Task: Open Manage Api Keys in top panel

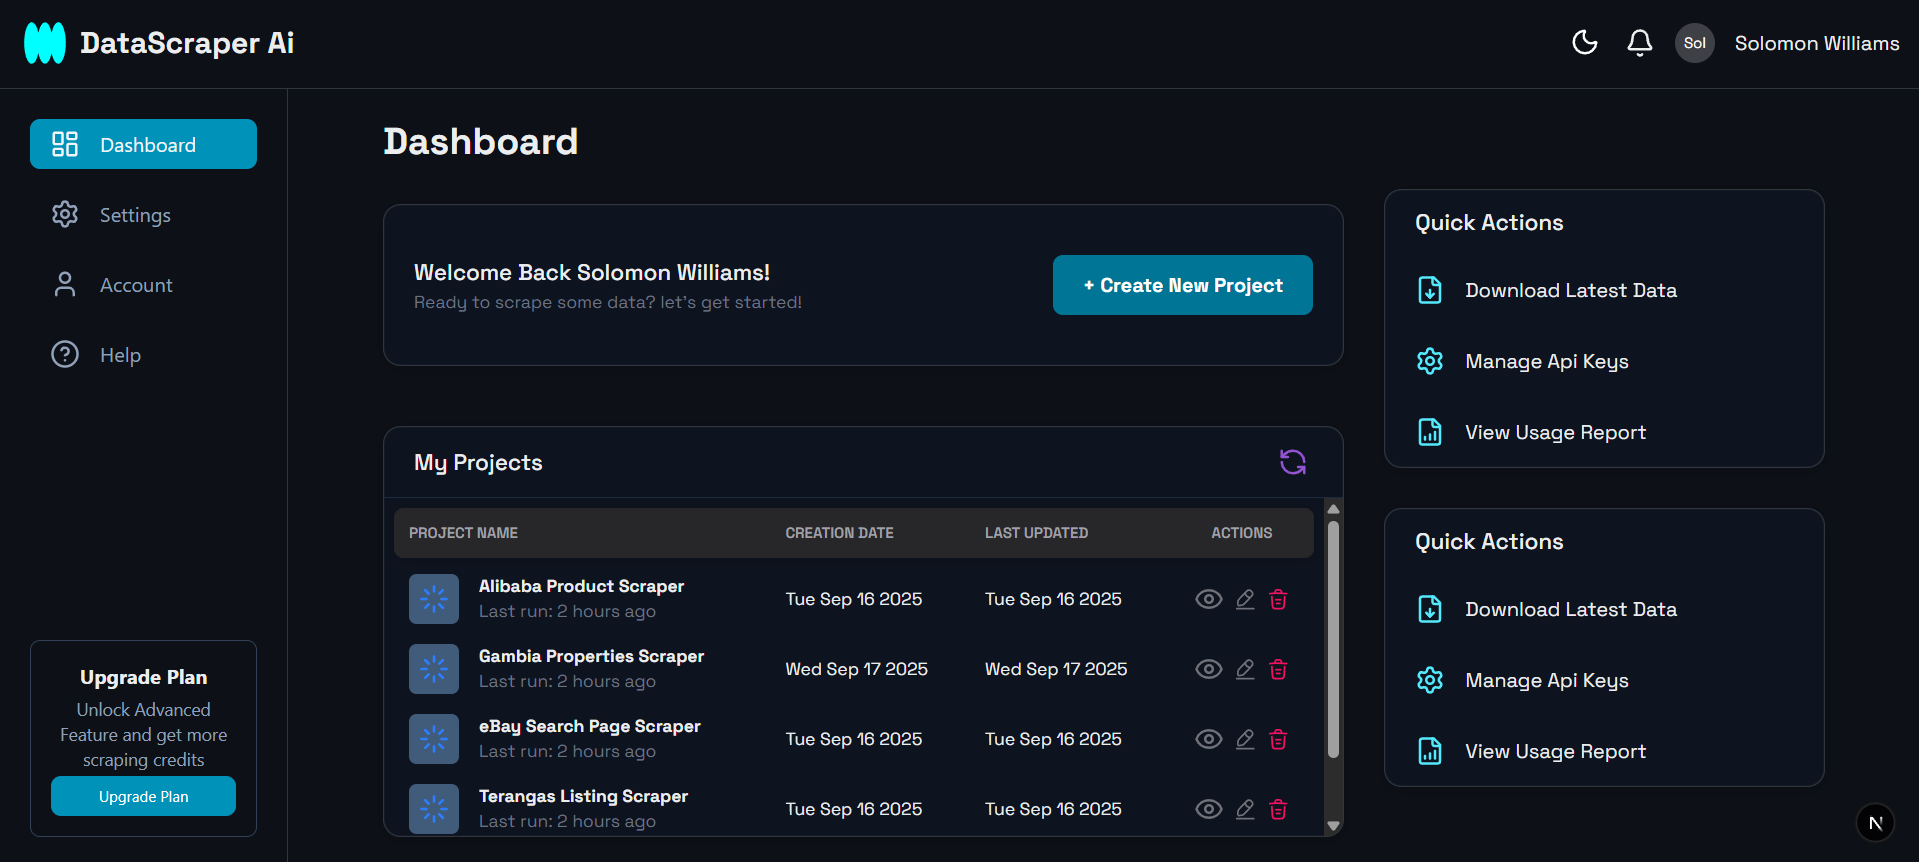Action: pos(1546,361)
